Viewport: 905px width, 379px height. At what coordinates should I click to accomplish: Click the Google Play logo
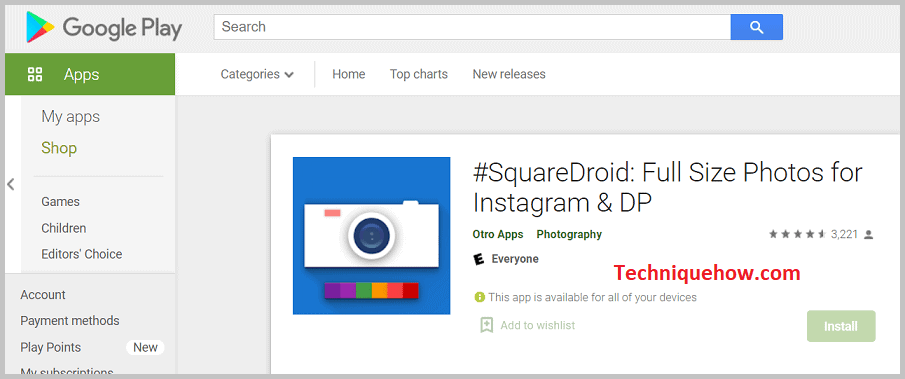(x=104, y=27)
